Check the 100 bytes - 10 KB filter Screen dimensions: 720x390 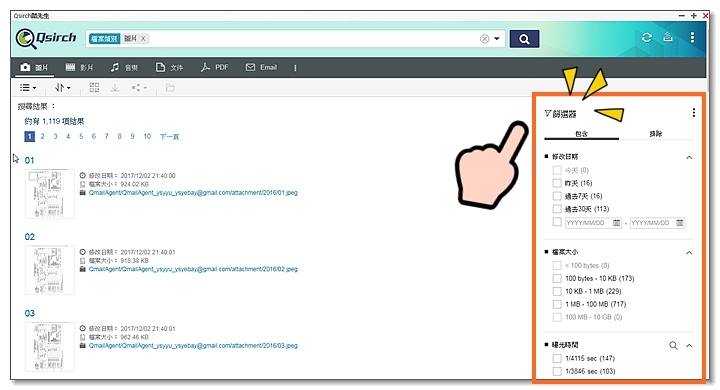tap(557, 278)
